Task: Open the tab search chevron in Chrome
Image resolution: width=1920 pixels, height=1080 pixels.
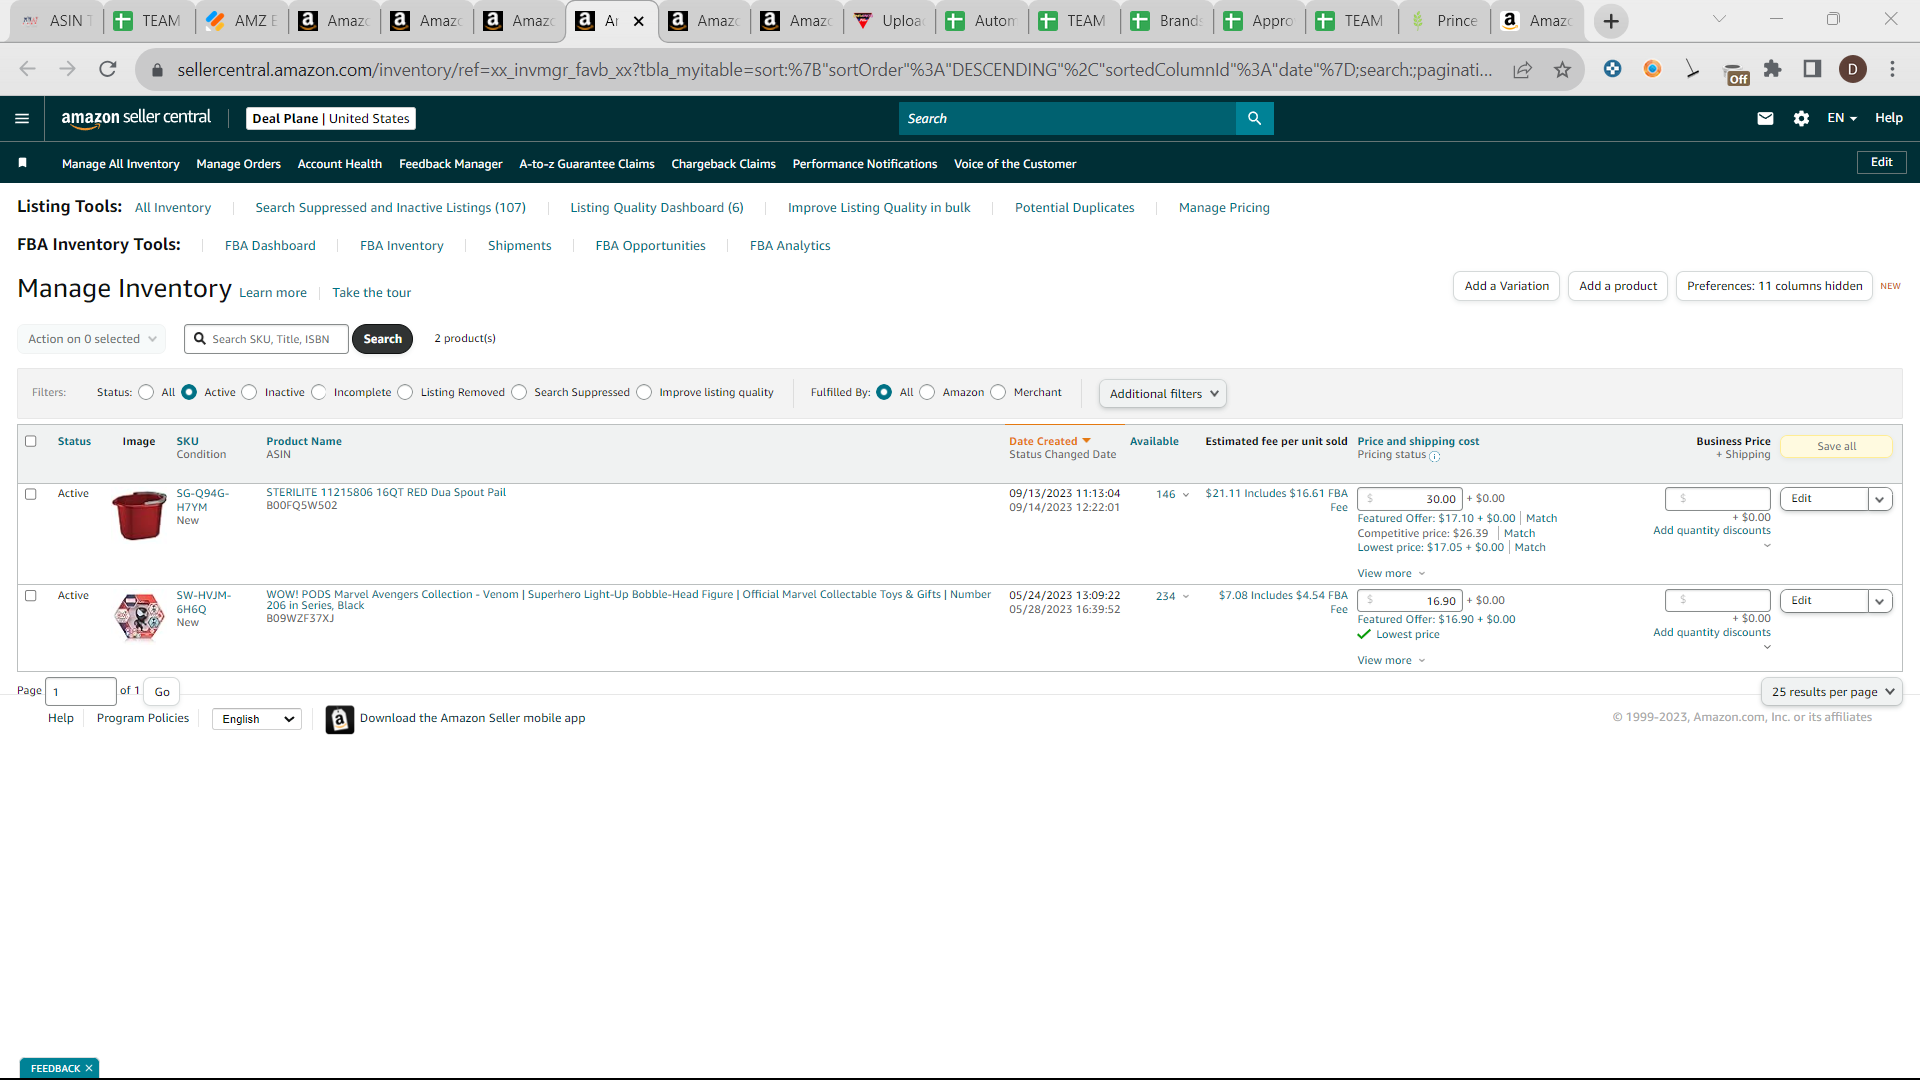Action: (1719, 19)
